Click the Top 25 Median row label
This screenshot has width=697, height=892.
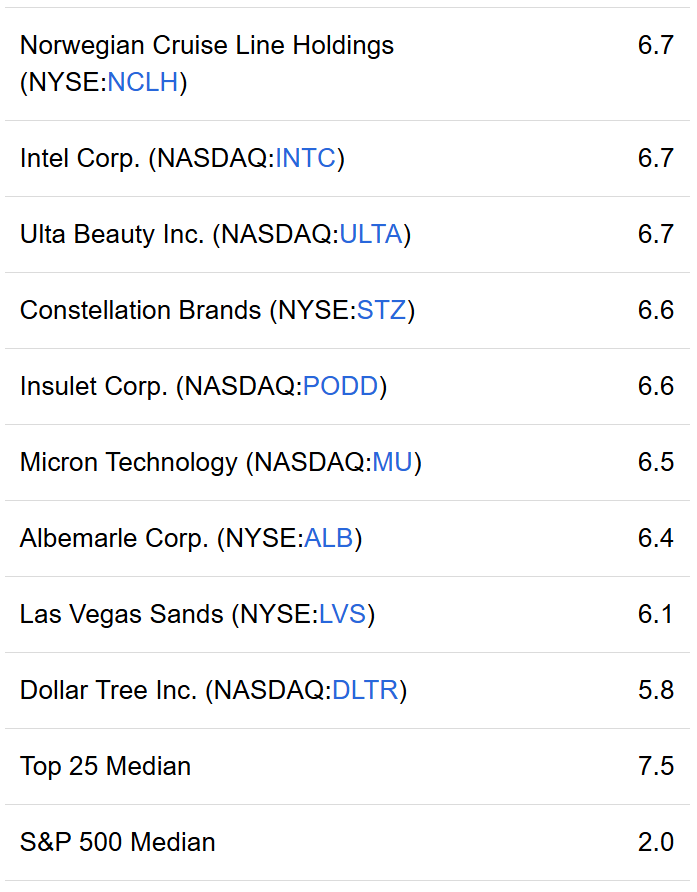[x=105, y=766]
